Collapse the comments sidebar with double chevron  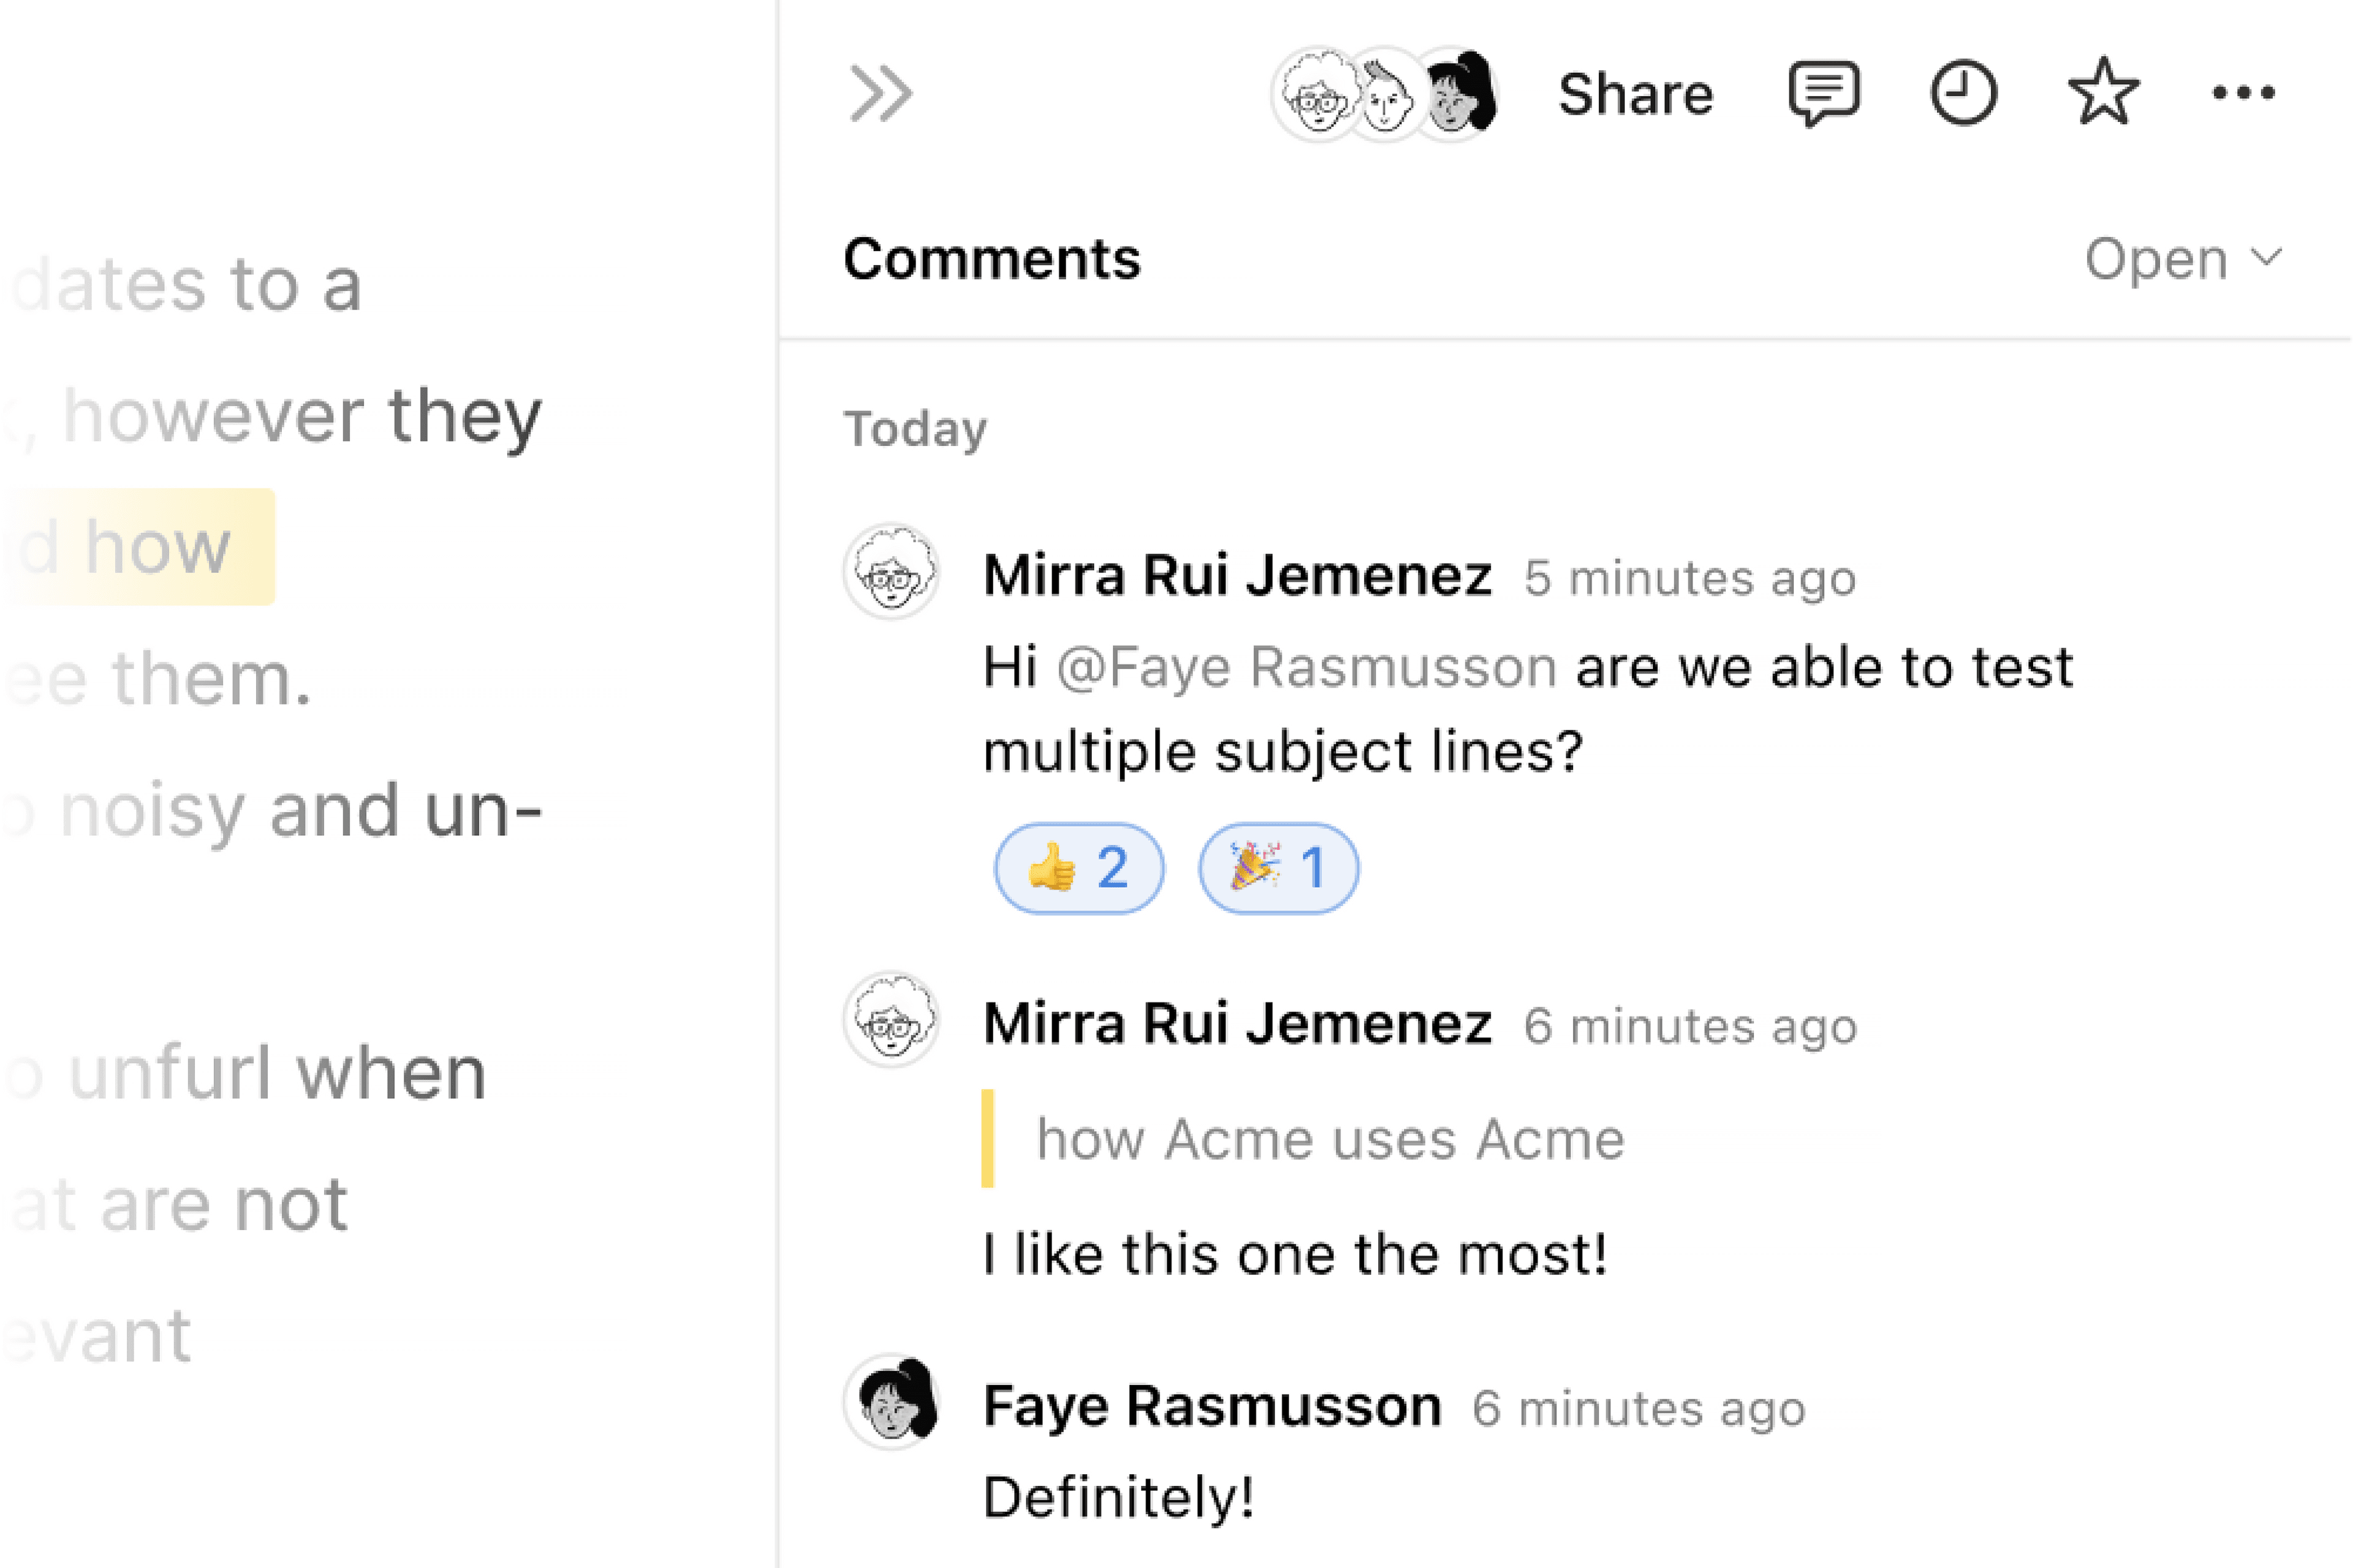(x=880, y=94)
